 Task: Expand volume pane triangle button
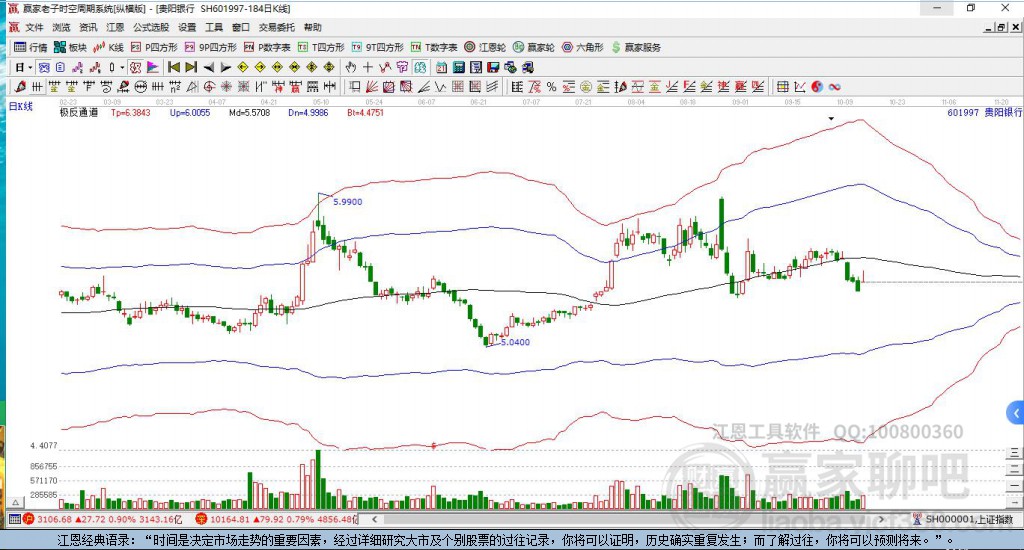16,503
